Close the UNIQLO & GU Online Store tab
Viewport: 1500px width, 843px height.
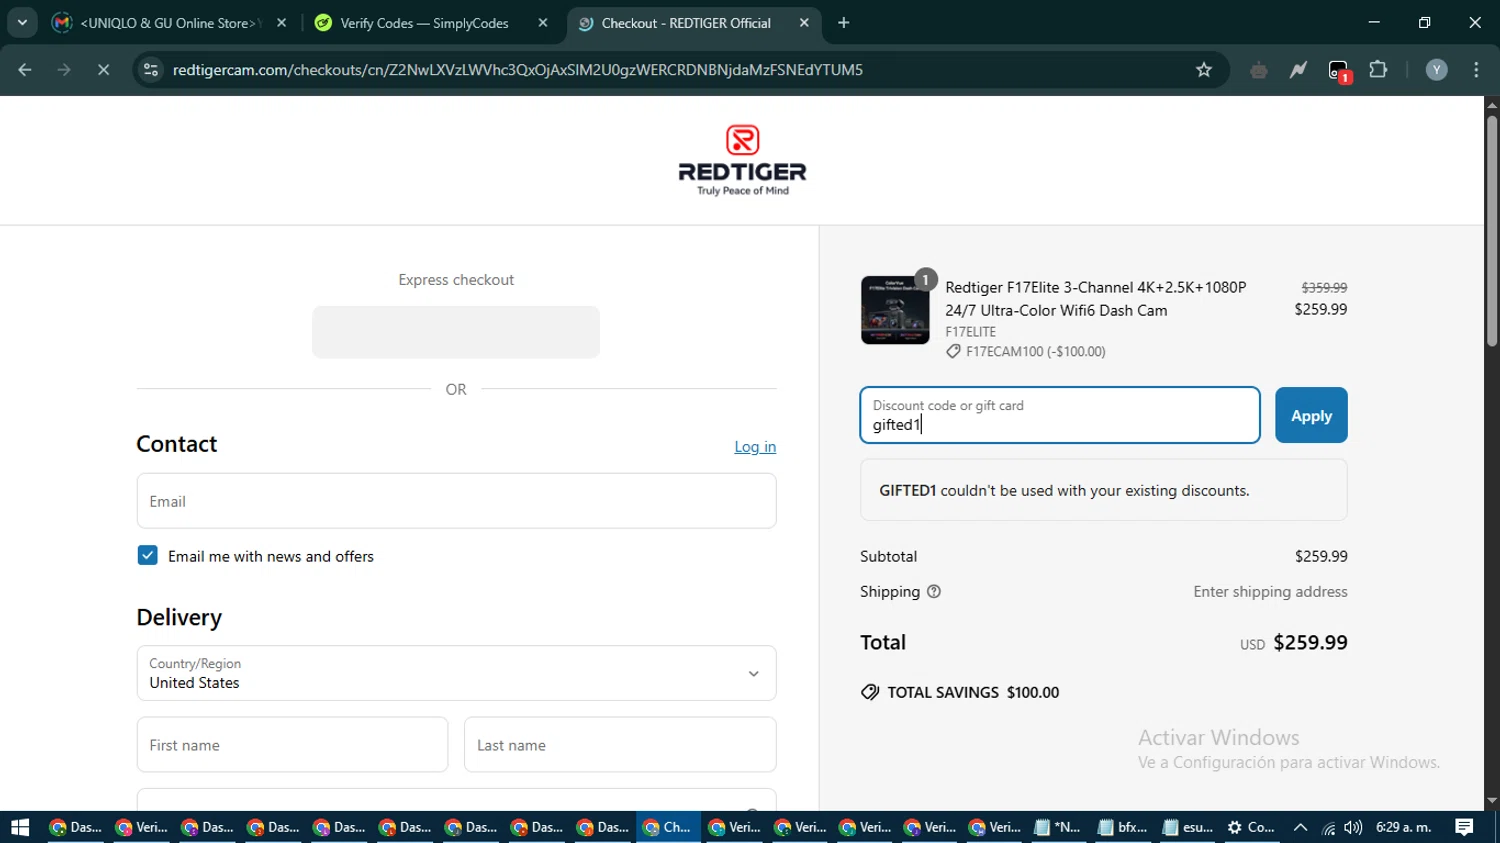[282, 23]
